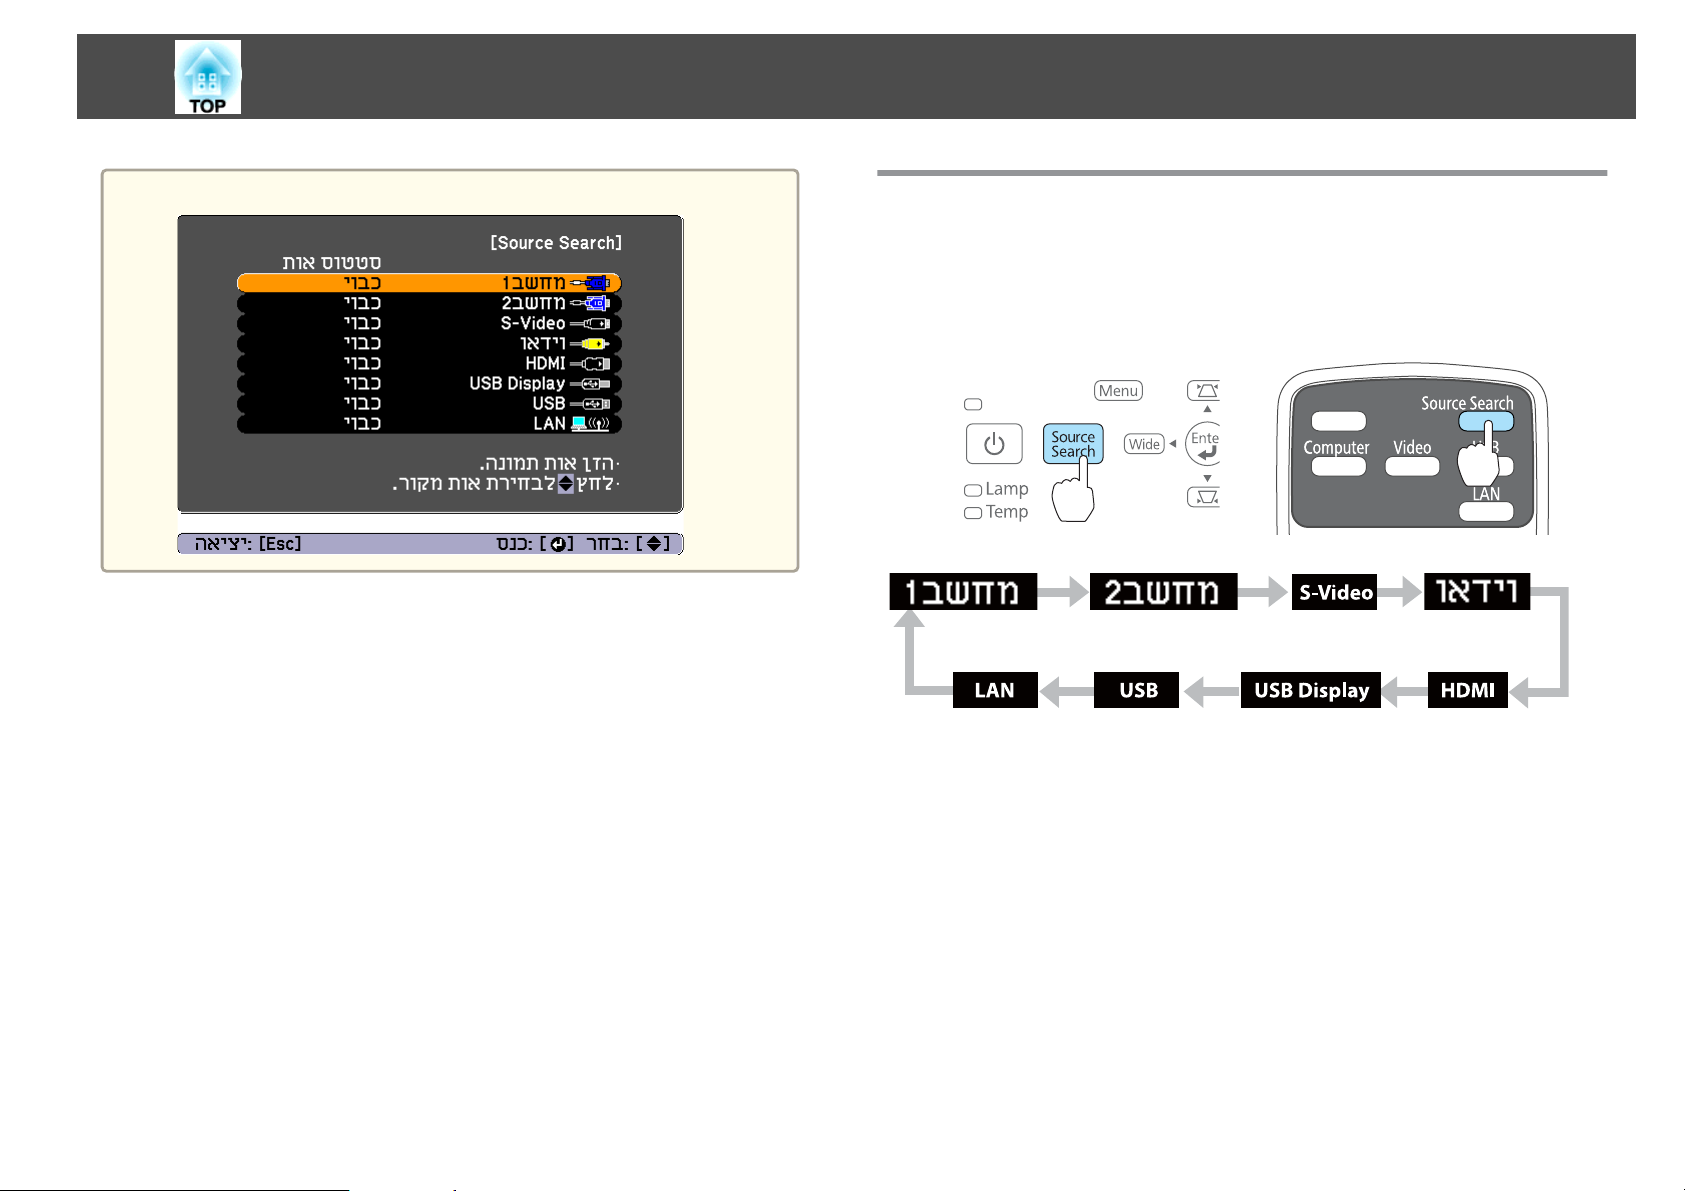Click the indicator above the power button
Viewport: 1685px width, 1191px height.
973,405
